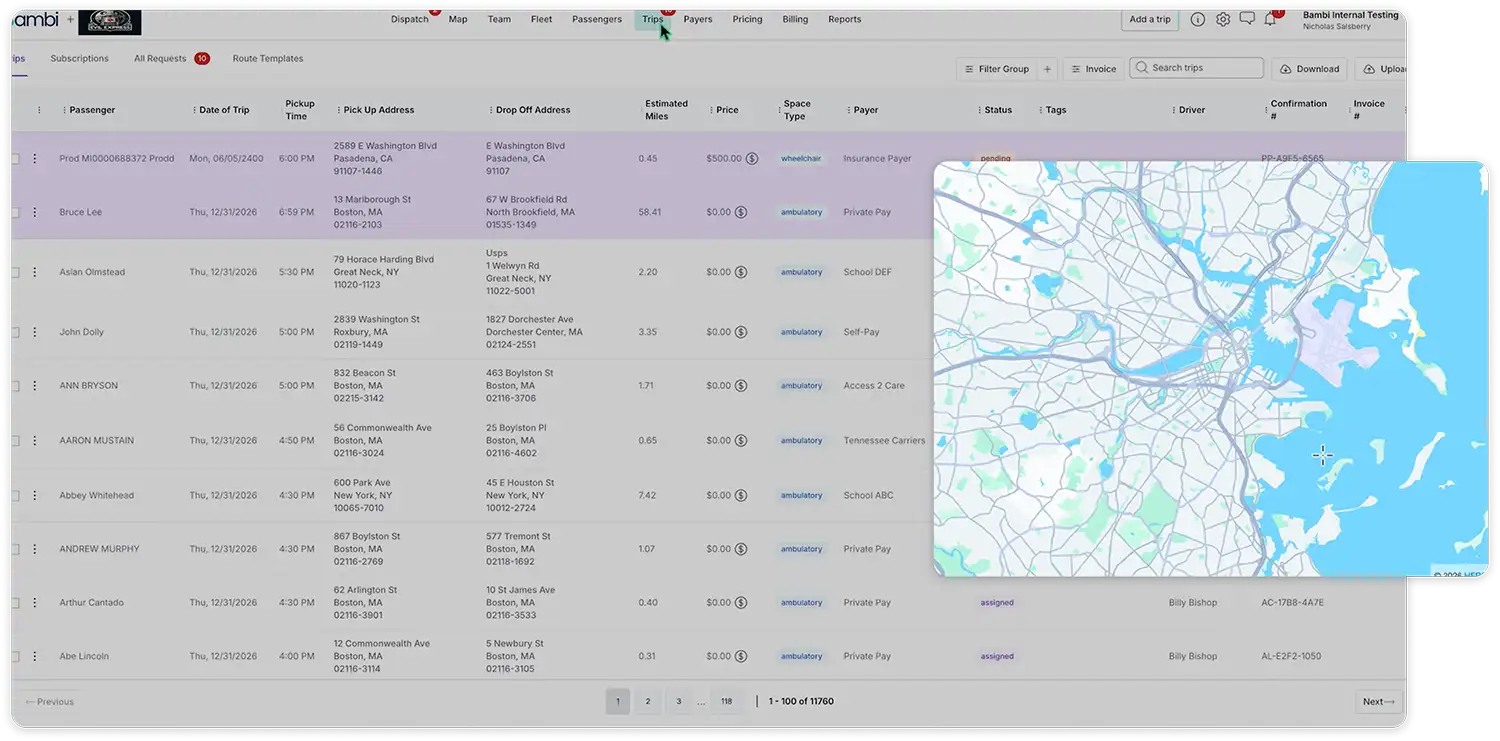Click driver Billy Bishop in Abe Lincoln row

1193,657
